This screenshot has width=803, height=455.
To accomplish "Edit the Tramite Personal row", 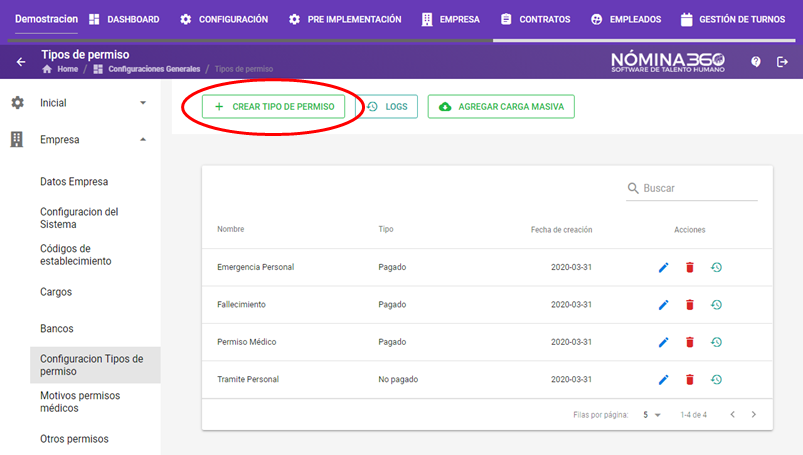I will [x=663, y=380].
